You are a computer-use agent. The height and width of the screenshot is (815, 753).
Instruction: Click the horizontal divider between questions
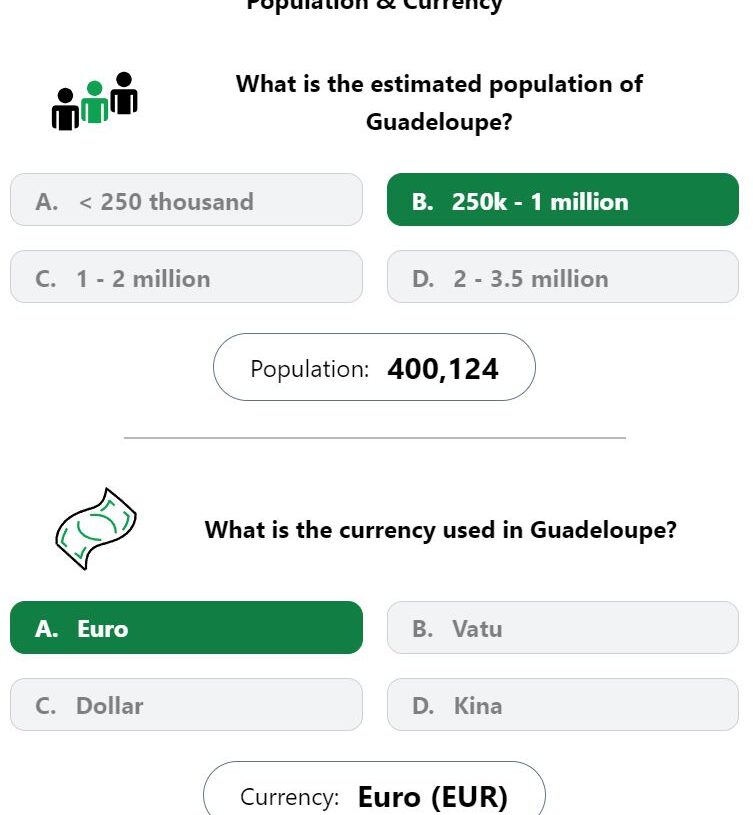pos(375,438)
